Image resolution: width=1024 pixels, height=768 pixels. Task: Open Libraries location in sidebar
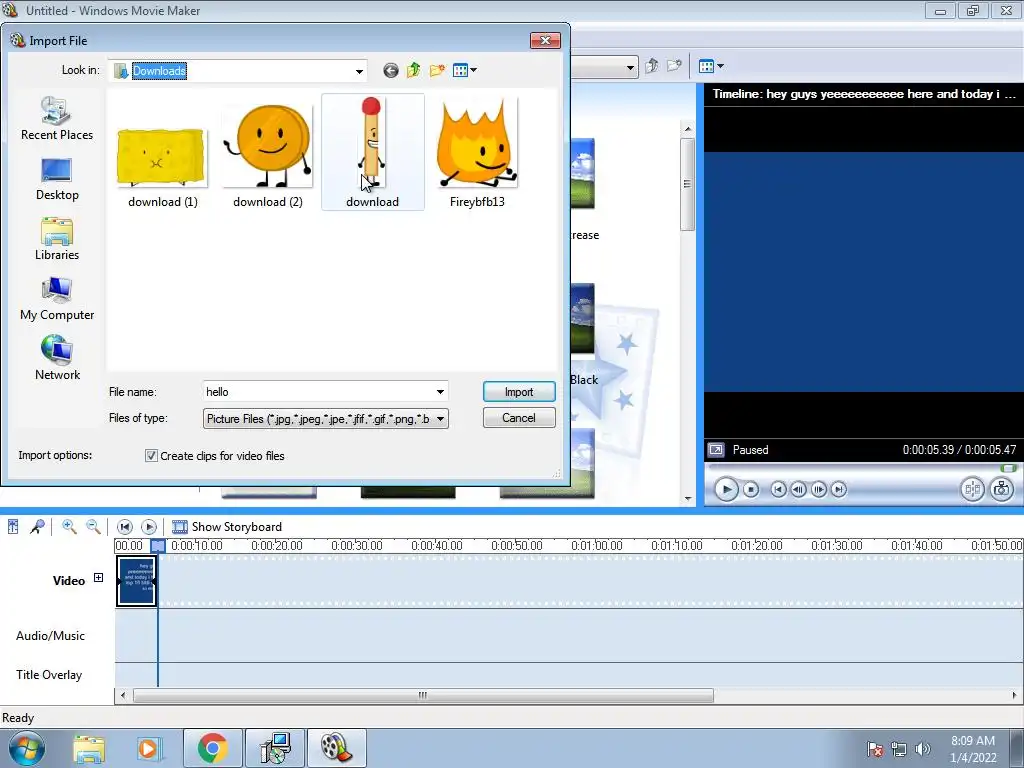[x=57, y=239]
